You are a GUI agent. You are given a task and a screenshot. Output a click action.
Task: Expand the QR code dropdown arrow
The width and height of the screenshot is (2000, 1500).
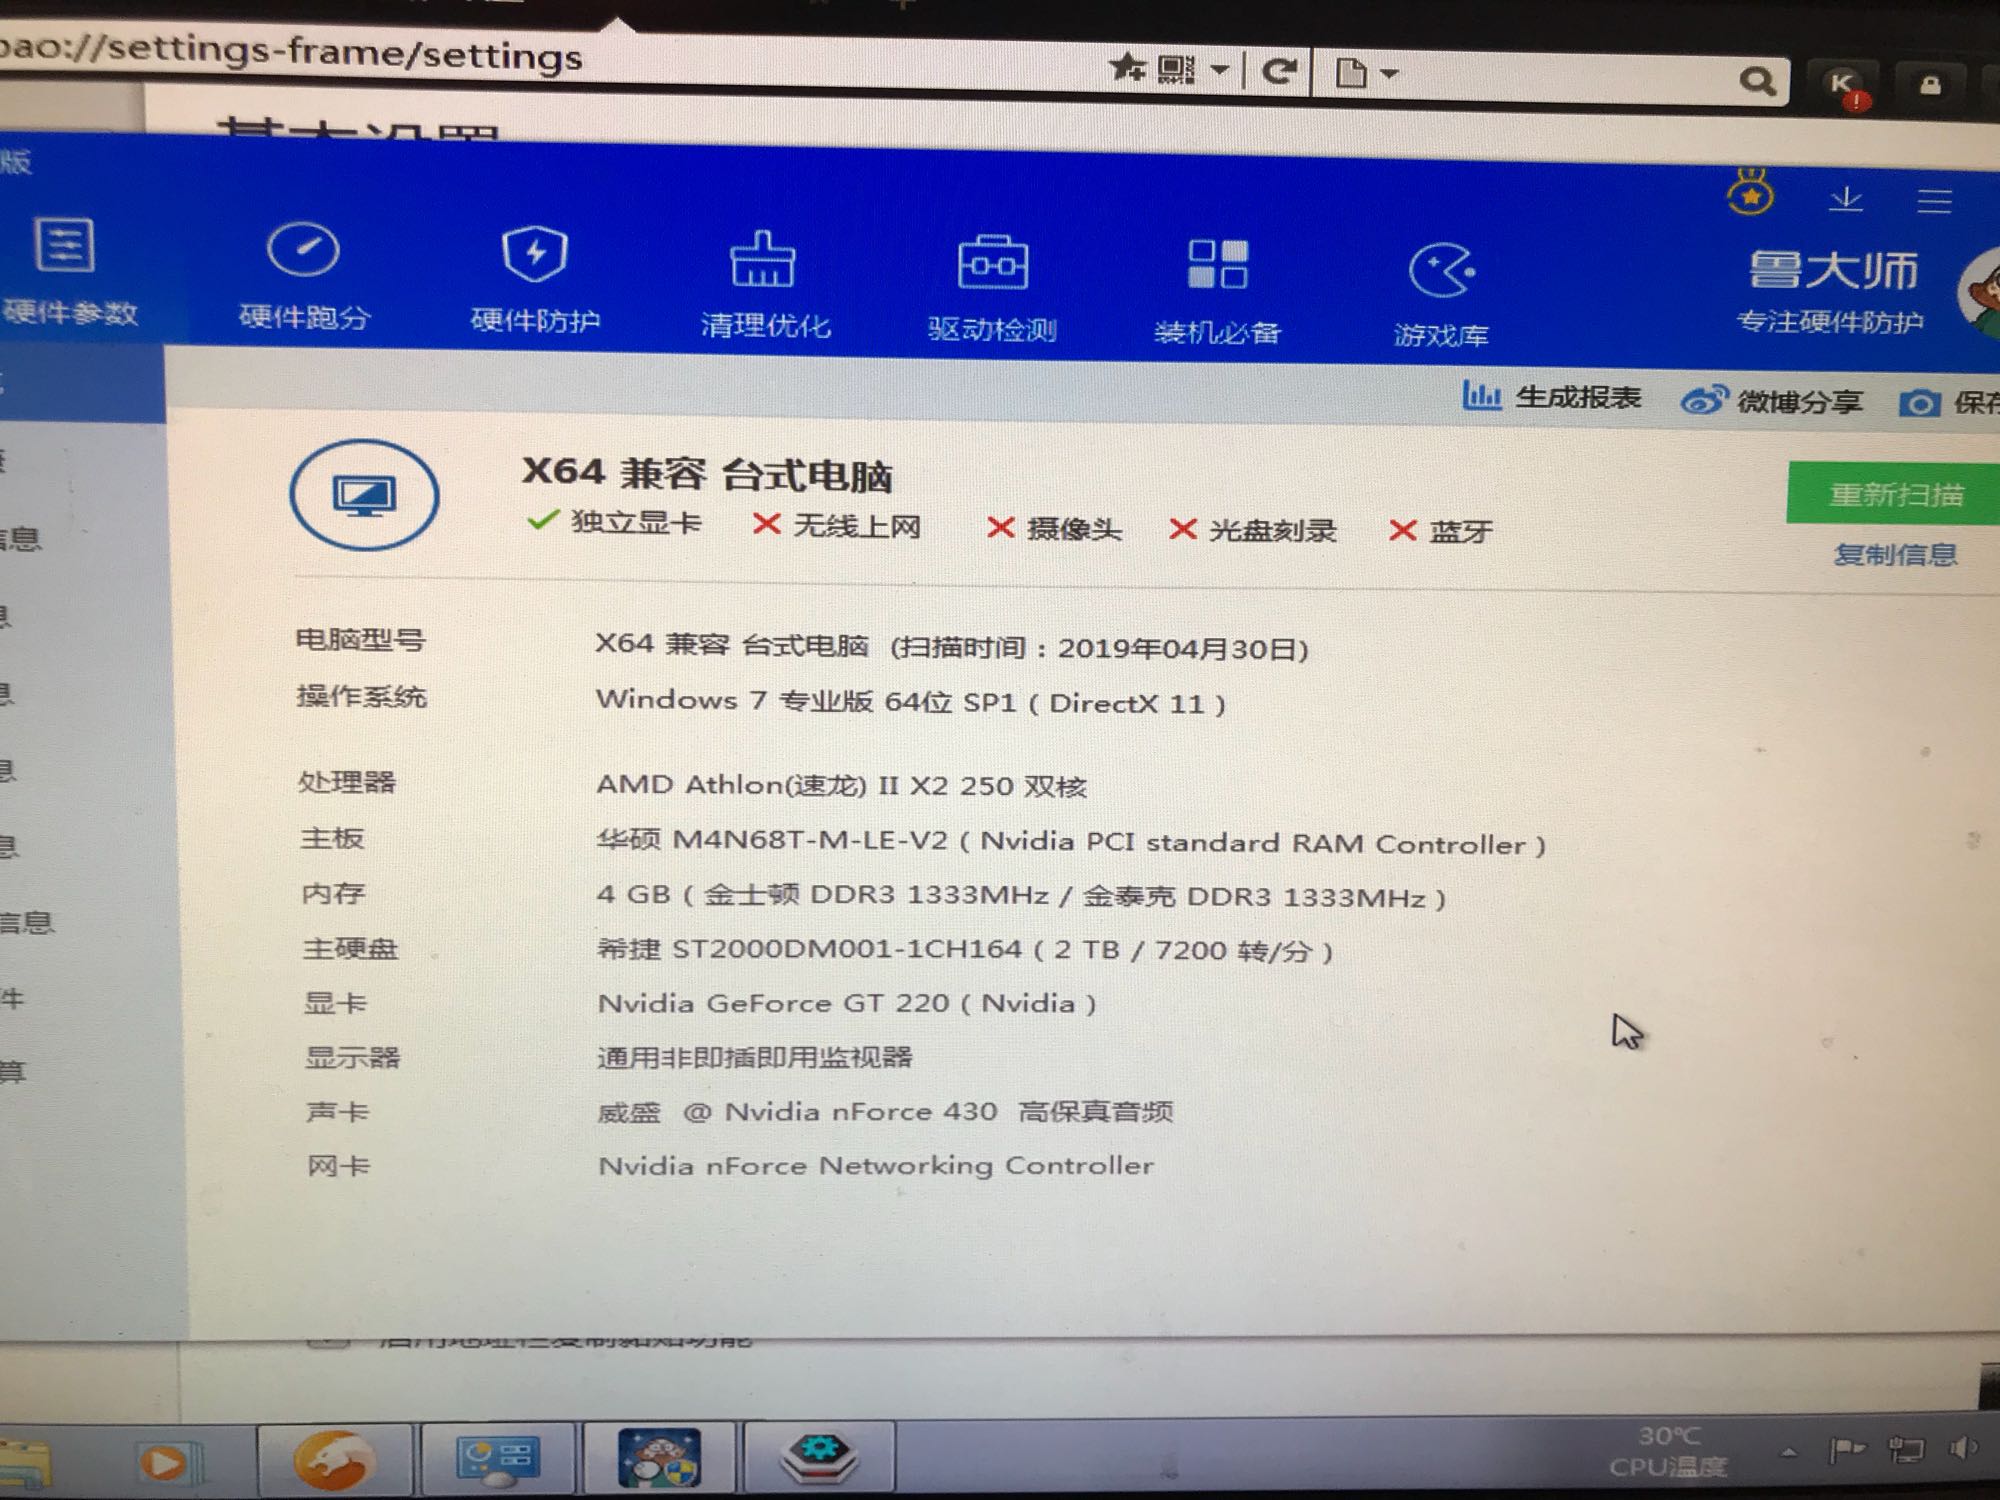pyautogui.click(x=1219, y=71)
